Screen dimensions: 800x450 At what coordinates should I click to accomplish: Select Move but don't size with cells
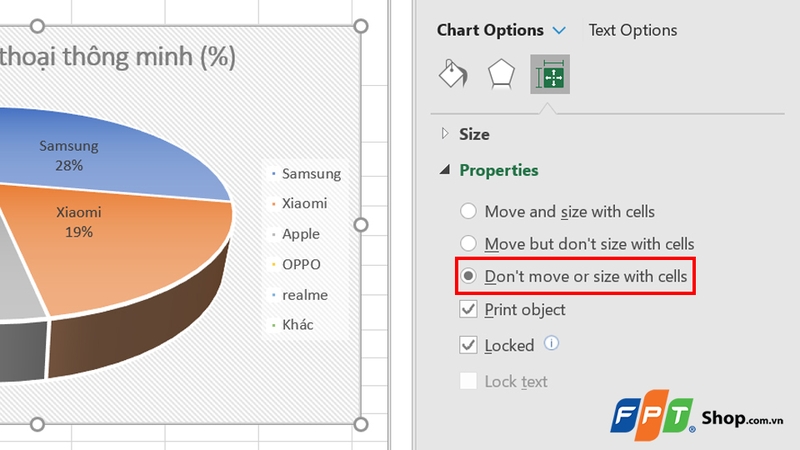468,244
